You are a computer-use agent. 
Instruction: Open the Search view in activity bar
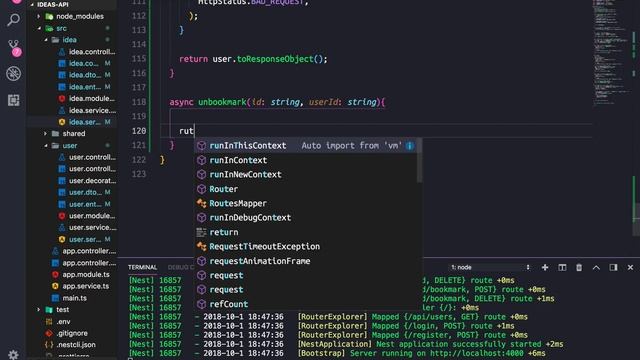point(13,20)
